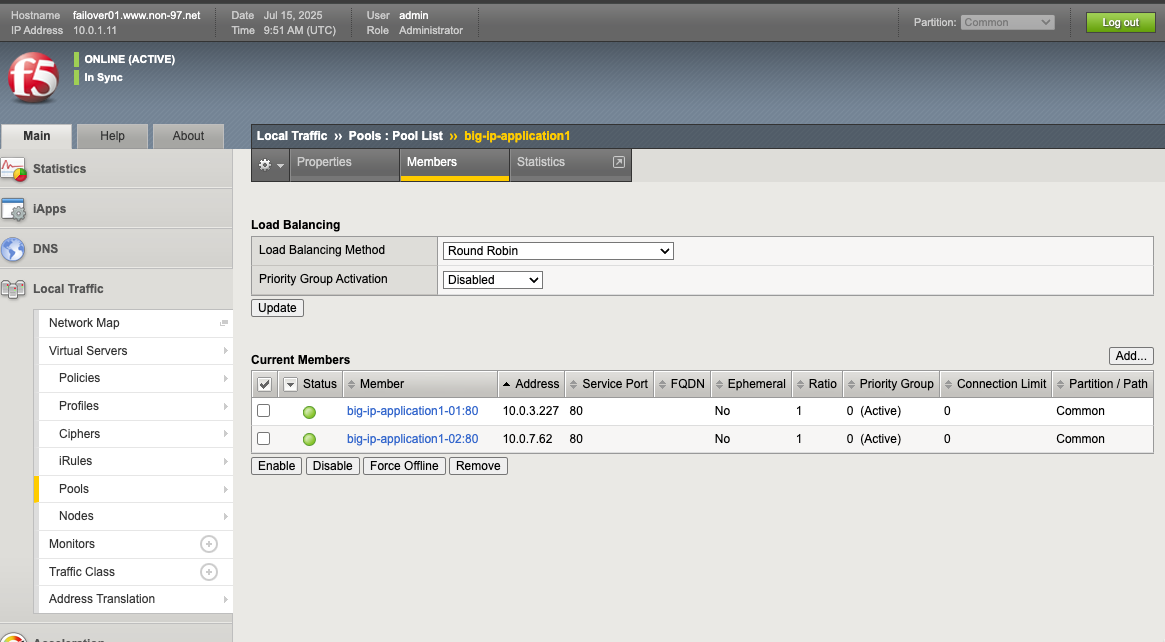This screenshot has width=1165, height=642.
Task: Click the Force Offline button
Action: coord(404,466)
